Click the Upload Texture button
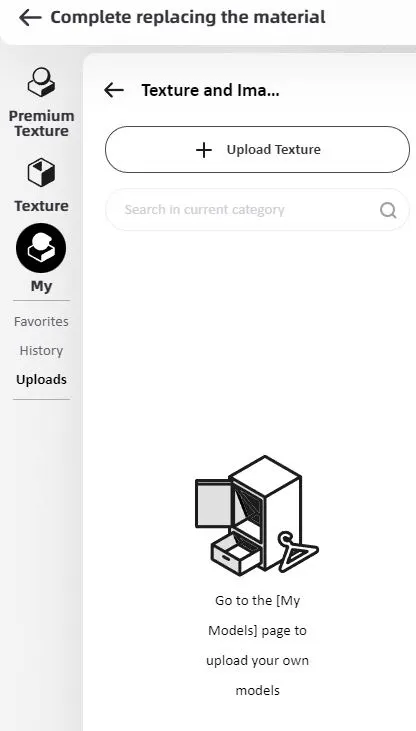The height and width of the screenshot is (731, 416). (x=257, y=150)
